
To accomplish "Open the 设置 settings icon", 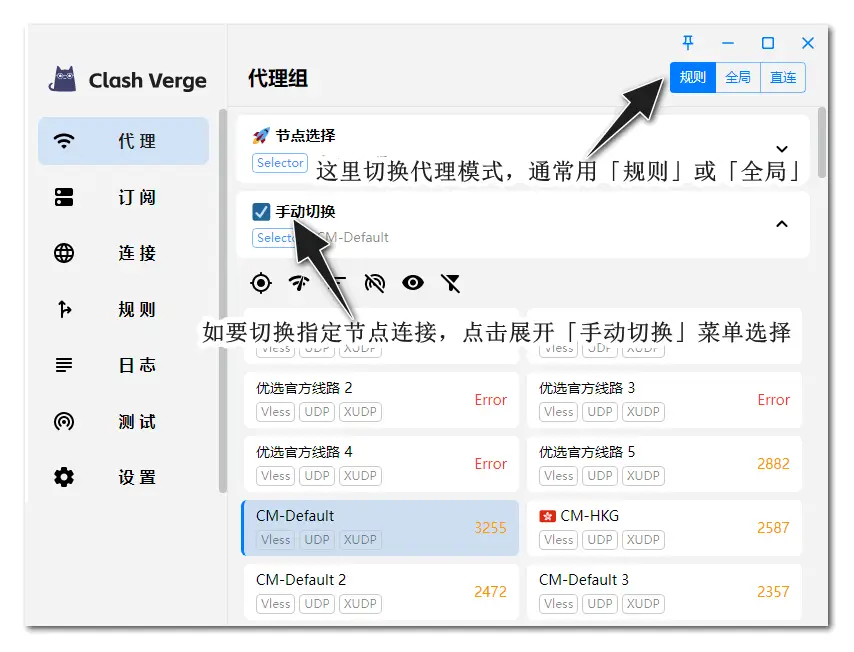I will click(64, 477).
